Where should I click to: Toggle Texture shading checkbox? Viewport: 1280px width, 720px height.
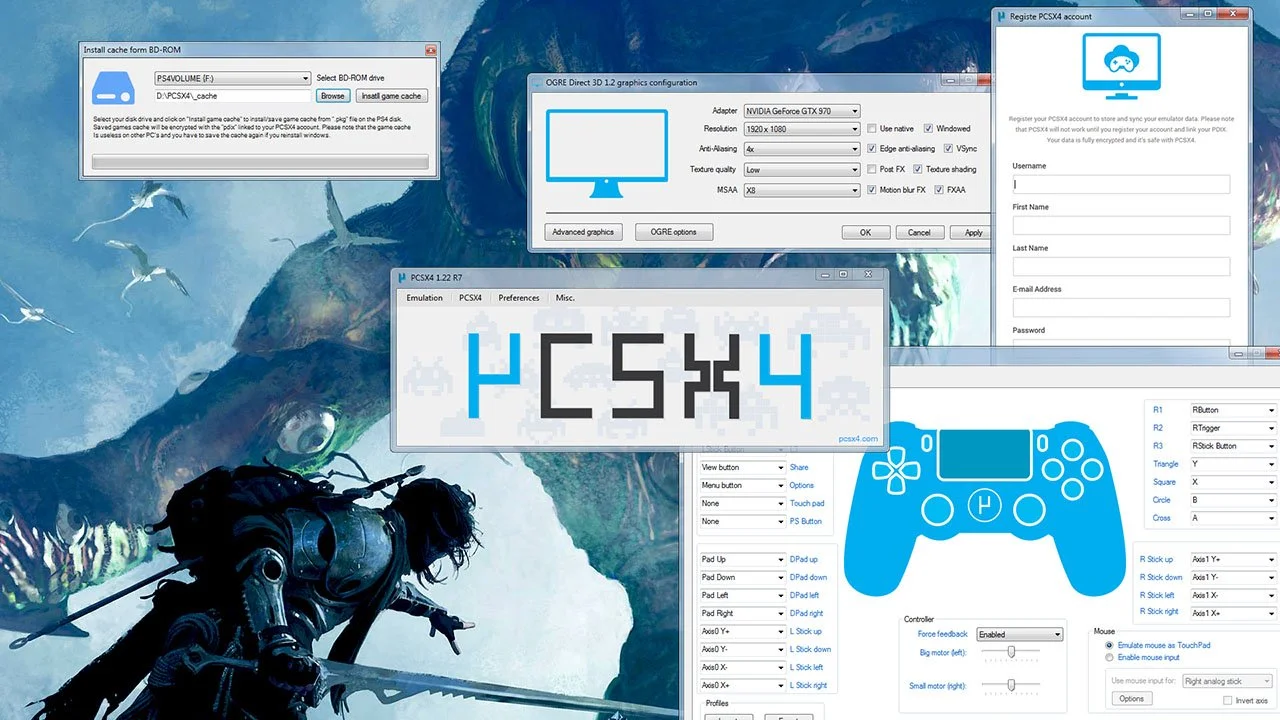918,169
